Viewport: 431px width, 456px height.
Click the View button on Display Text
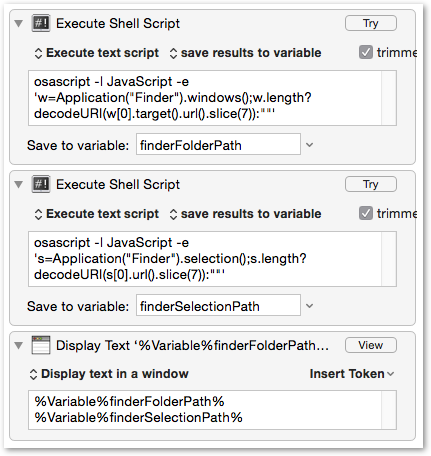[x=371, y=345]
